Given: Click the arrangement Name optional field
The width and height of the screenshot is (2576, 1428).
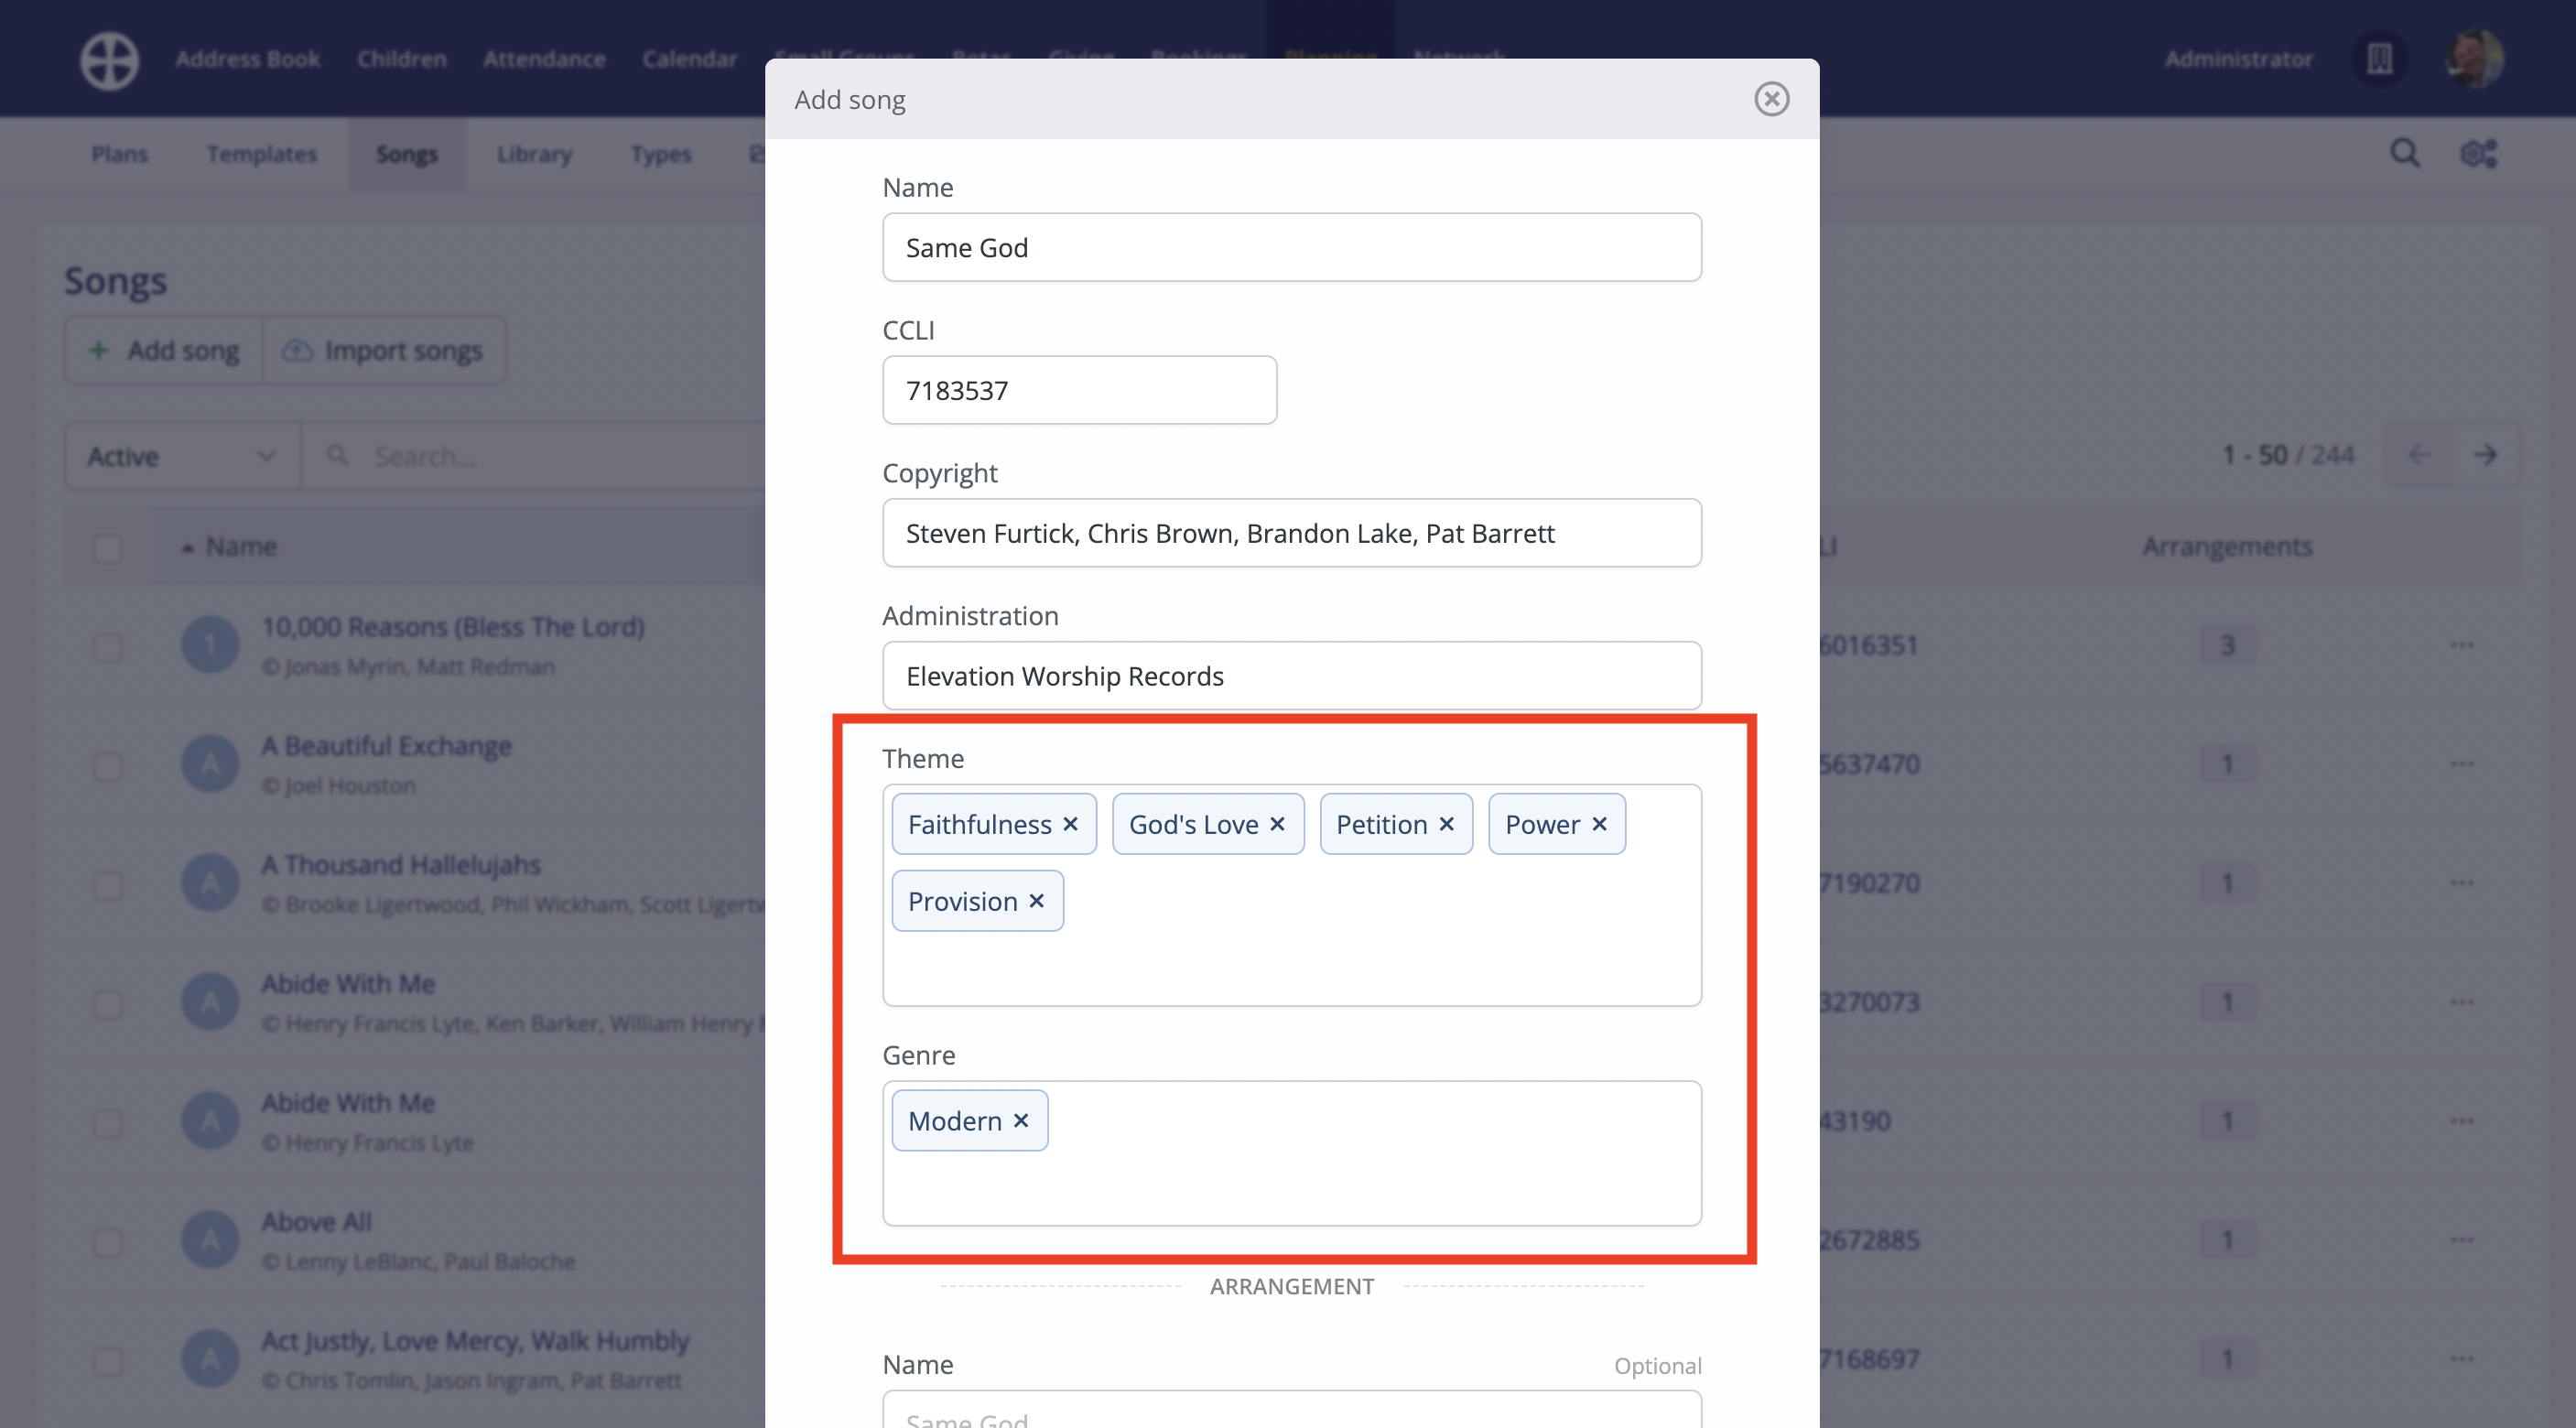Looking at the screenshot, I should point(1291,1410).
